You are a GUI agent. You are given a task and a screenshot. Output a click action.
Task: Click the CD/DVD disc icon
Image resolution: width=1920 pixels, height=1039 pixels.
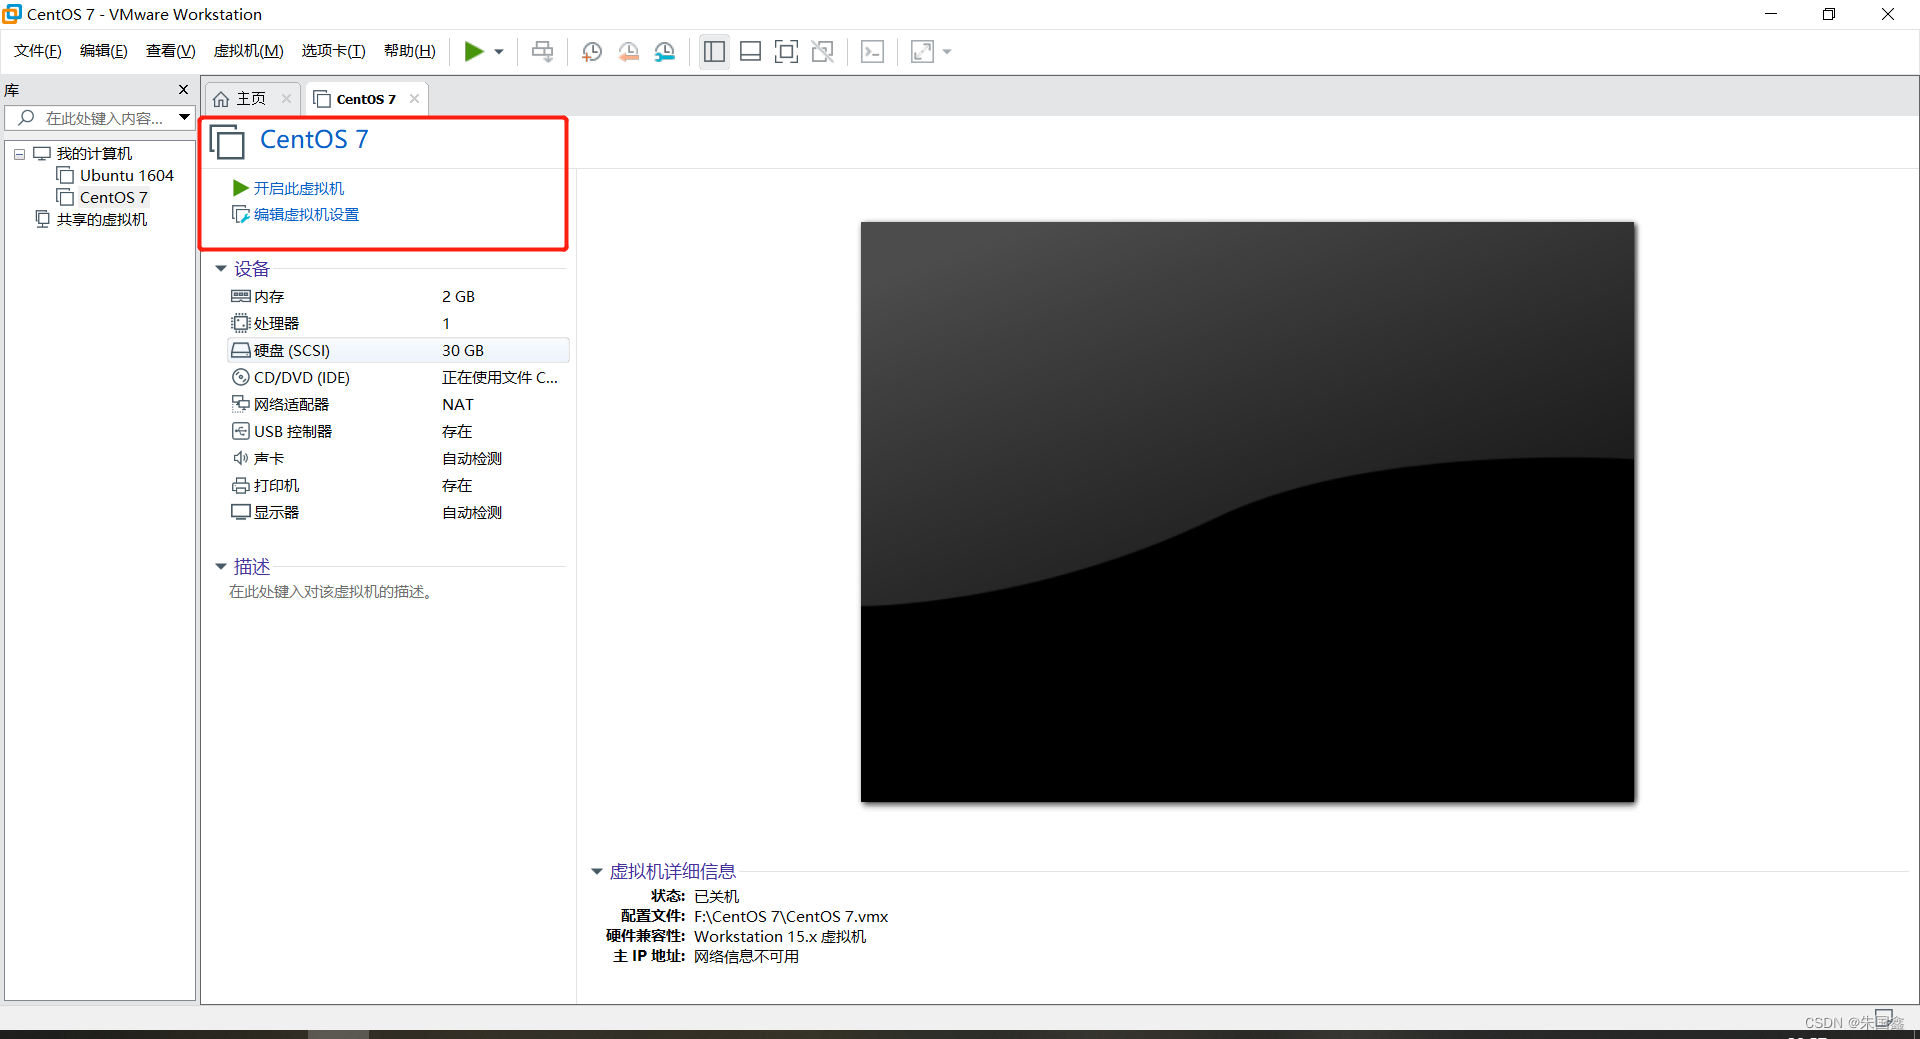click(240, 377)
